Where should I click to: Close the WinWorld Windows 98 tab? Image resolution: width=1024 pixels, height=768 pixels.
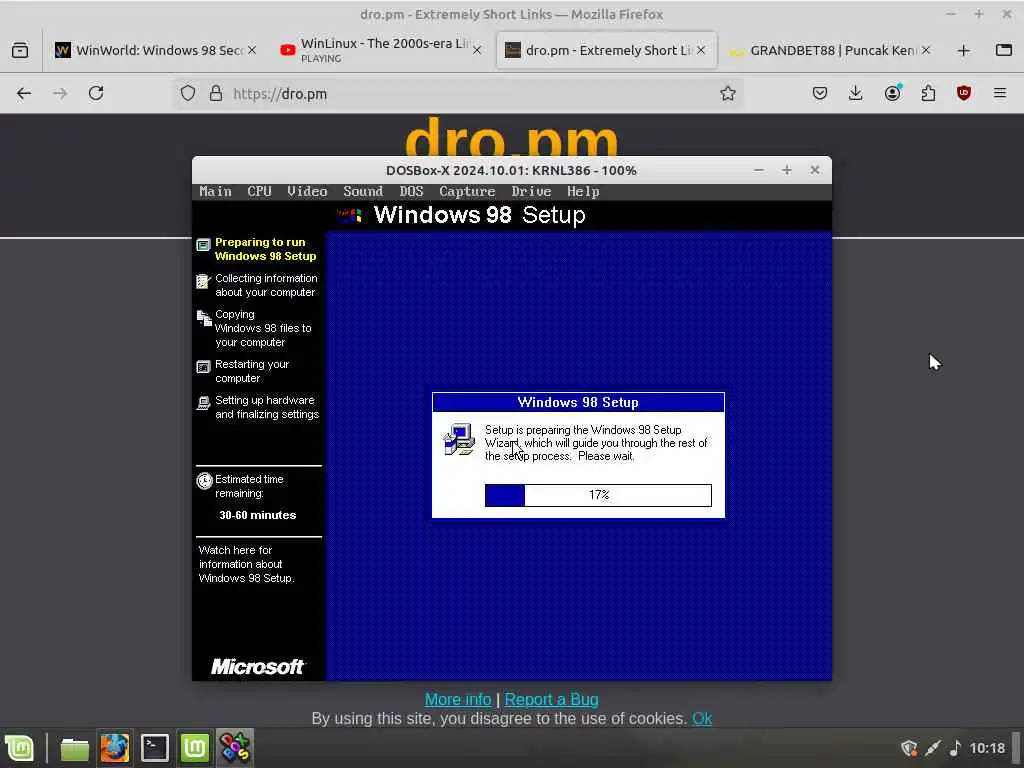pos(252,50)
